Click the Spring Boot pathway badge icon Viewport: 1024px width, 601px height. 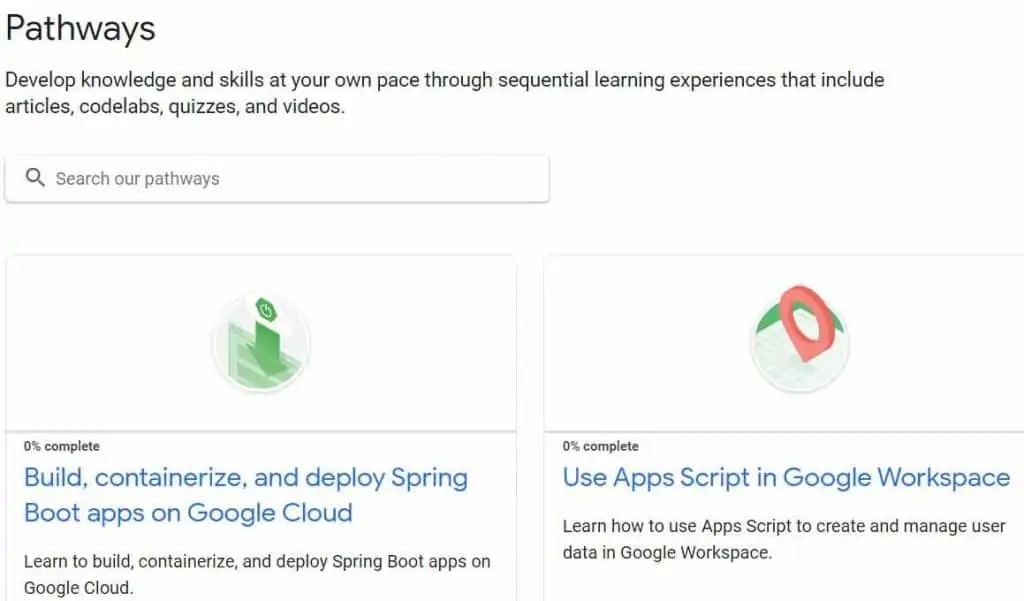click(261, 343)
